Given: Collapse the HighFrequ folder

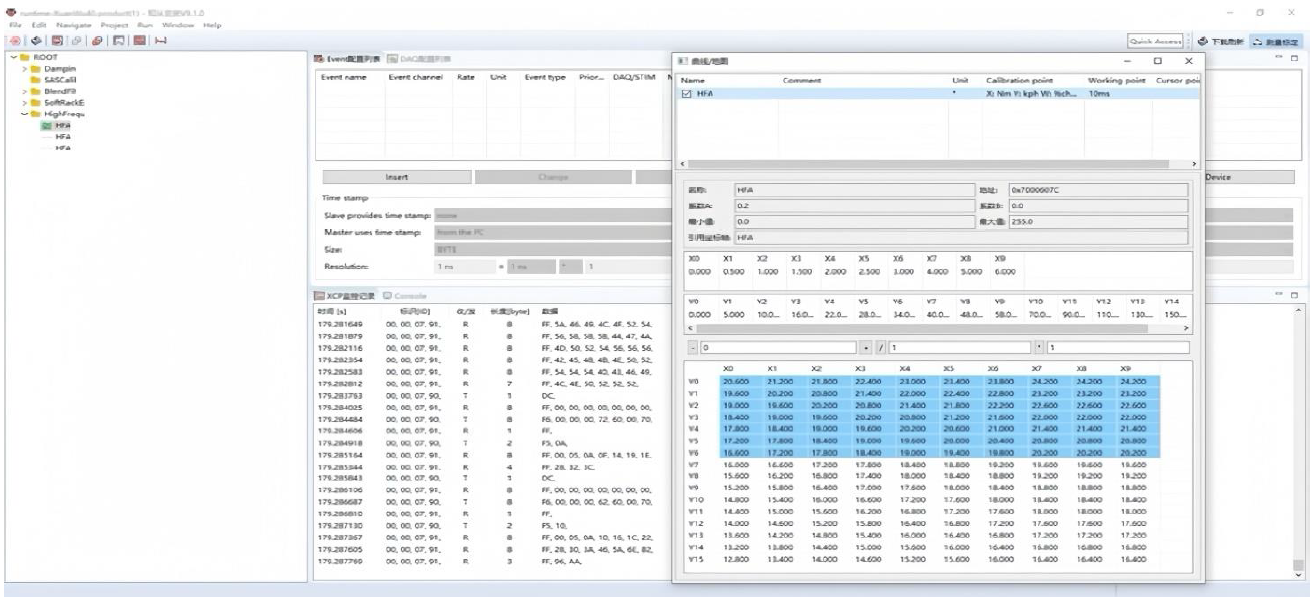Looking at the screenshot, I should pyautogui.click(x=25, y=114).
